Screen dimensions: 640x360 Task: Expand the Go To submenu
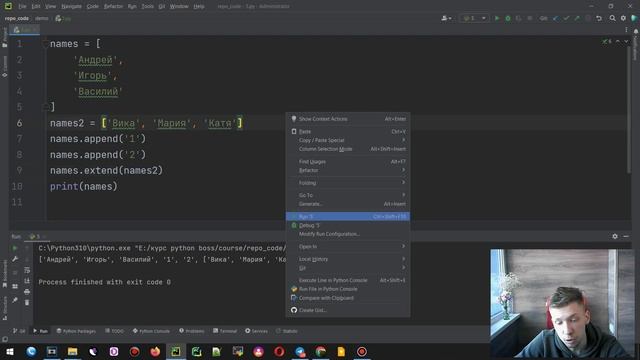coord(348,195)
